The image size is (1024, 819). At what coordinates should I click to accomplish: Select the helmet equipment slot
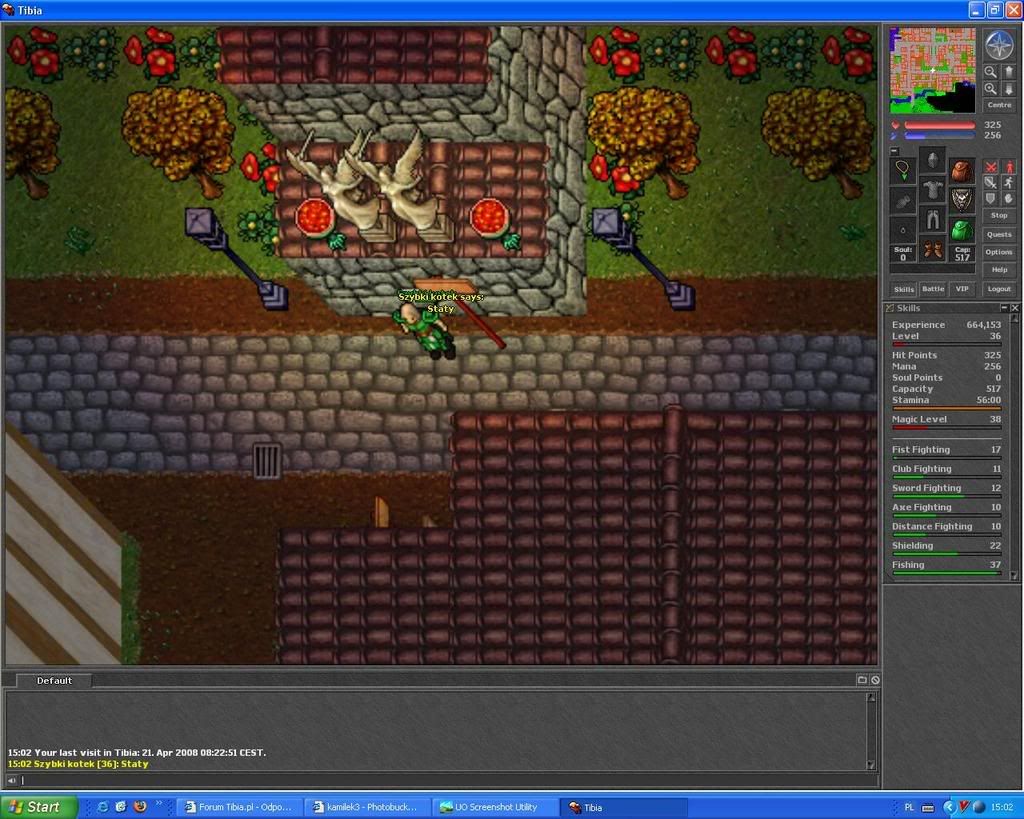tap(933, 160)
